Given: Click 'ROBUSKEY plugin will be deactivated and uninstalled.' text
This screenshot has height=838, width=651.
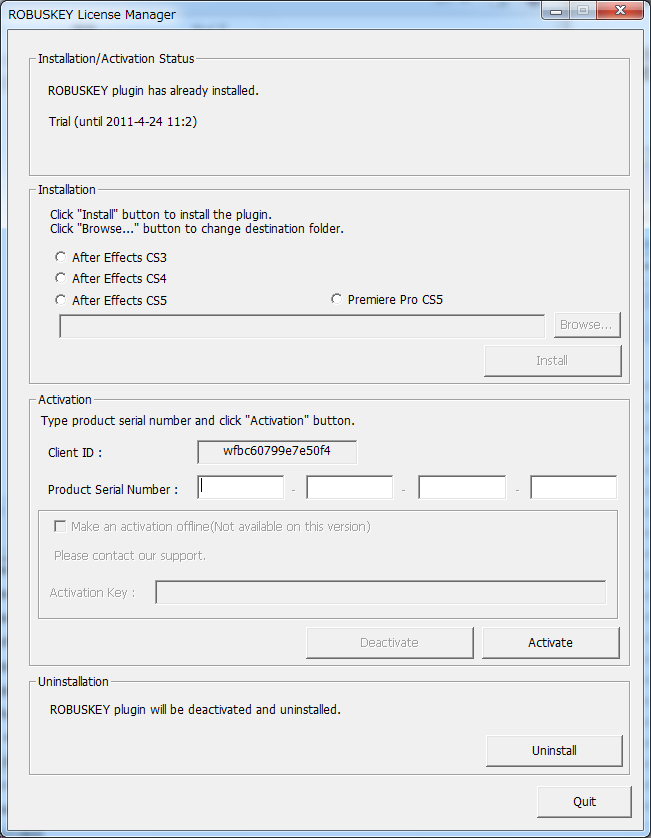Looking at the screenshot, I should [195, 710].
